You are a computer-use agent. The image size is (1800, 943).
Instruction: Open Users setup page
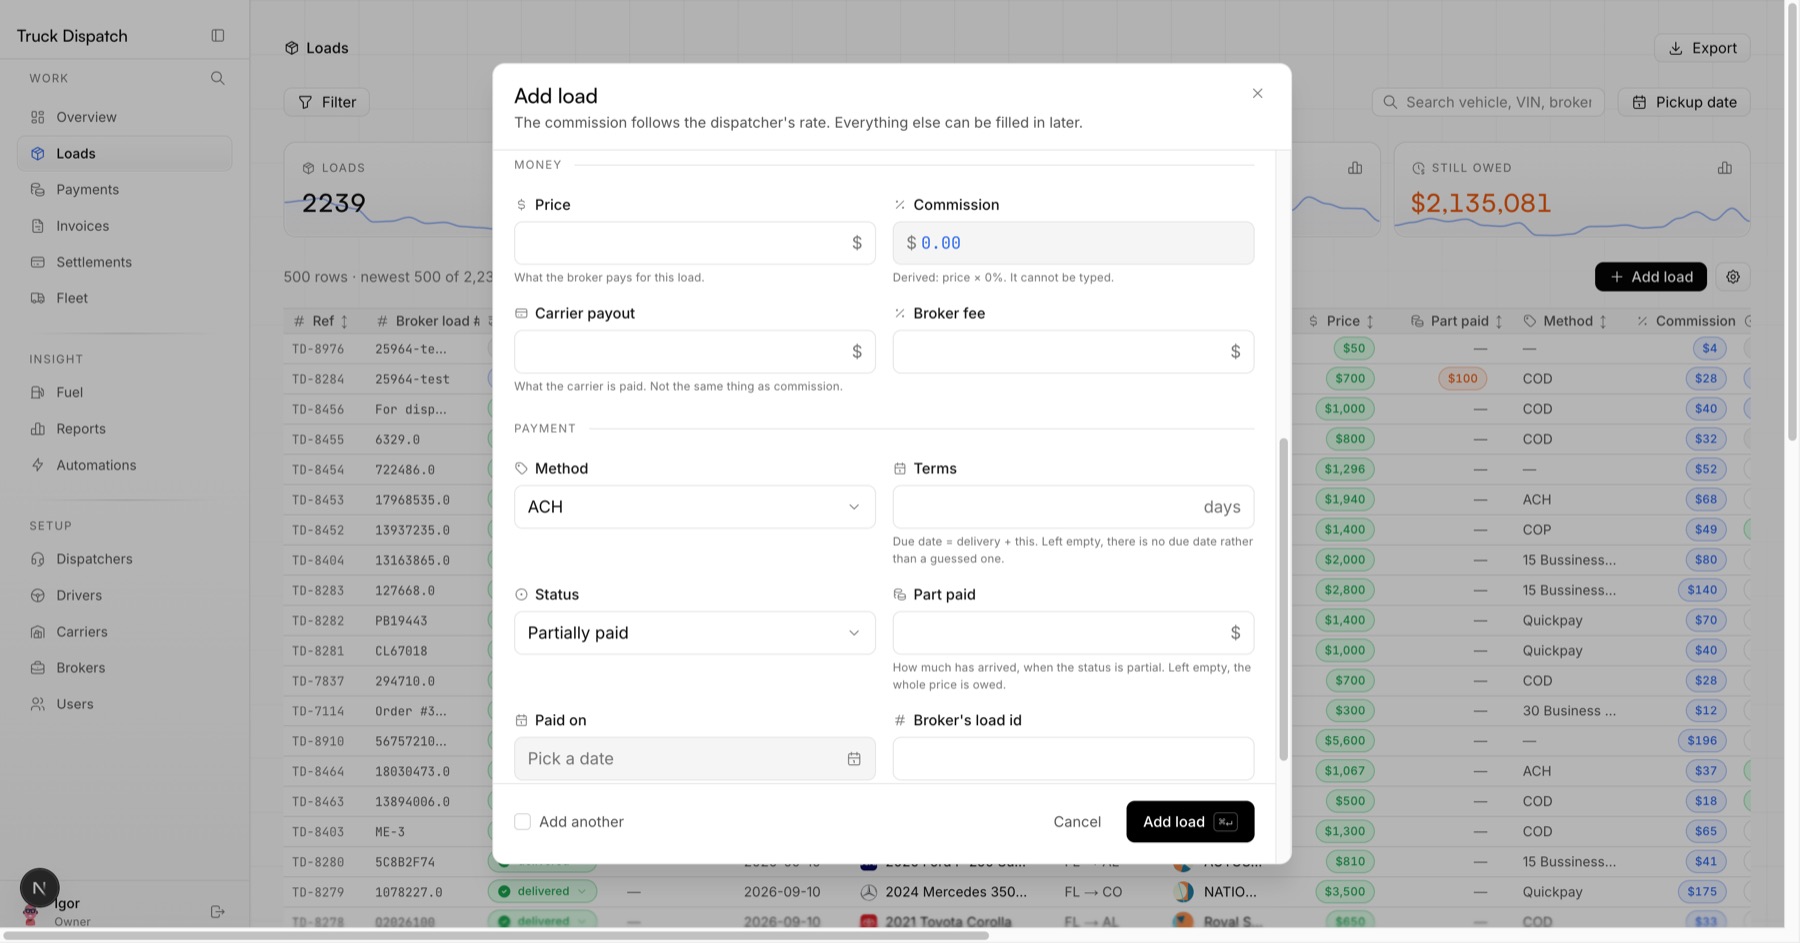(x=125, y=704)
